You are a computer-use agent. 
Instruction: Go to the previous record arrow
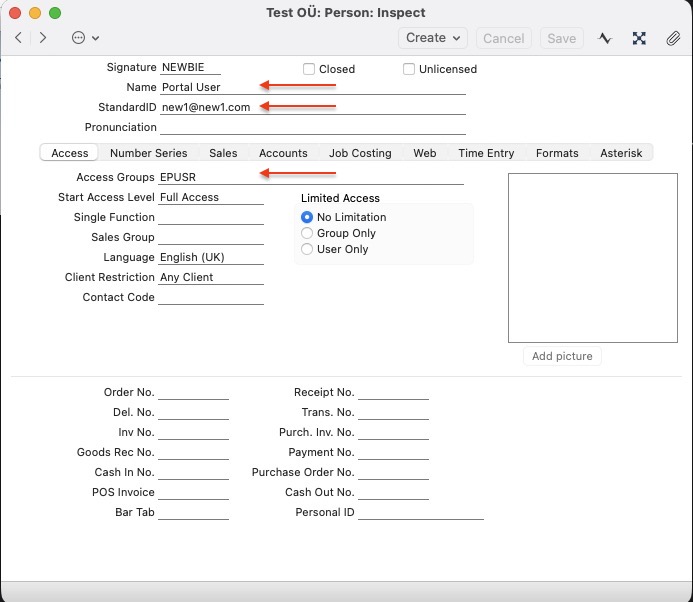tap(18, 38)
